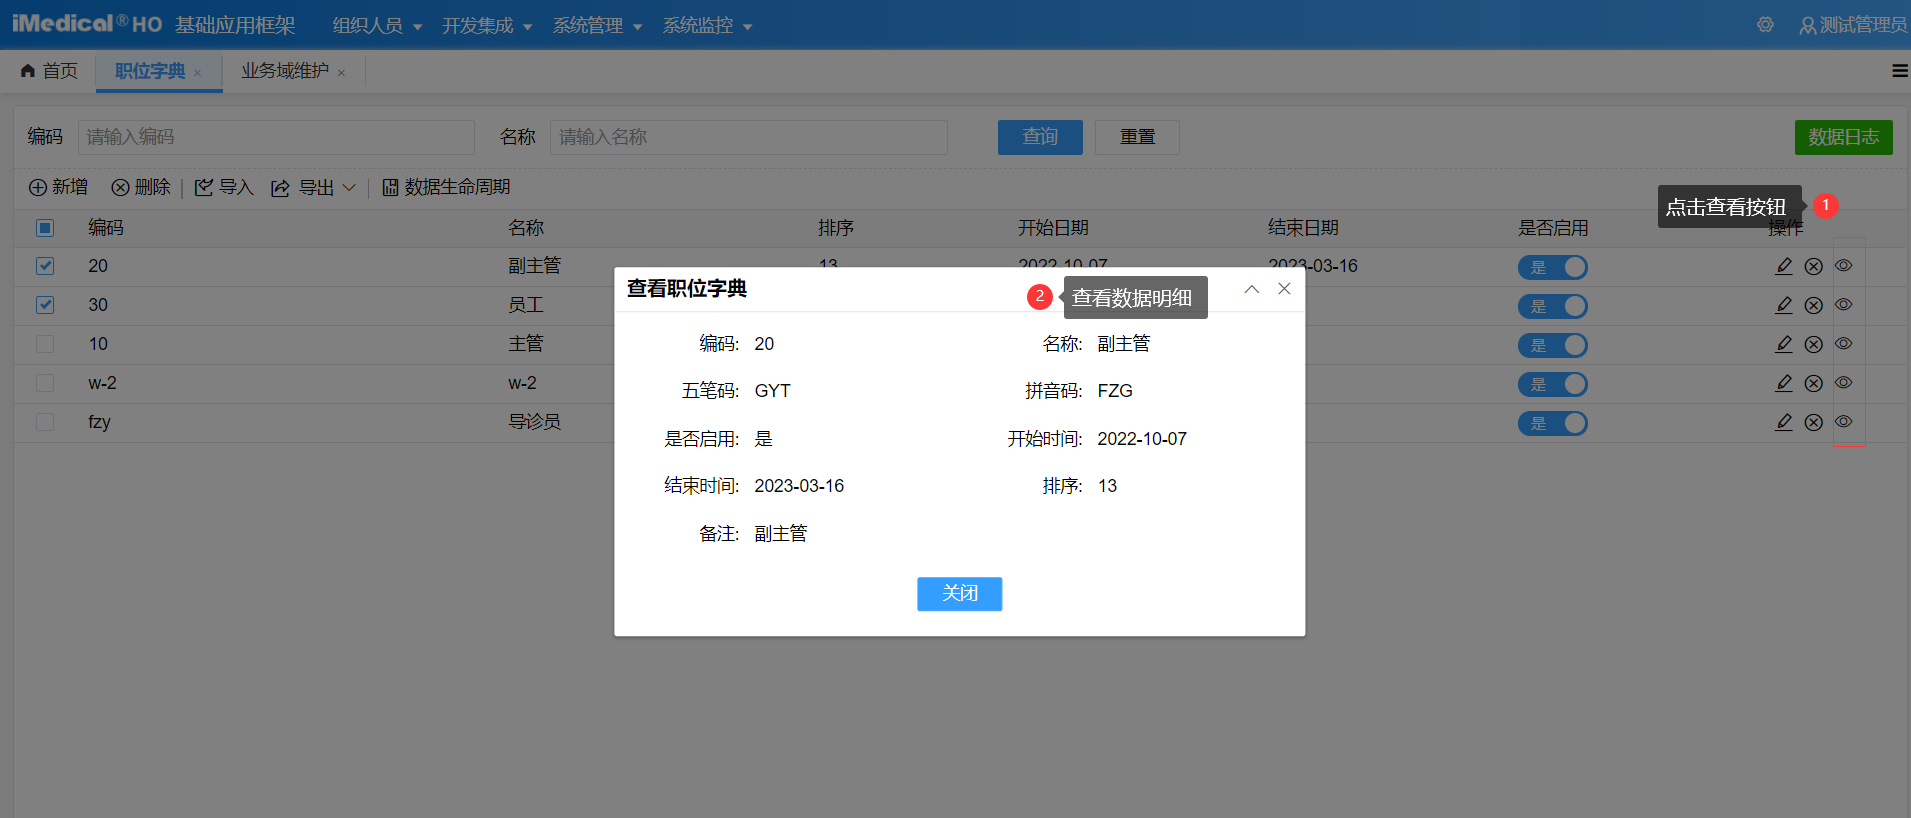Close the 职位字典 tab
The width and height of the screenshot is (1911, 818).
click(198, 72)
